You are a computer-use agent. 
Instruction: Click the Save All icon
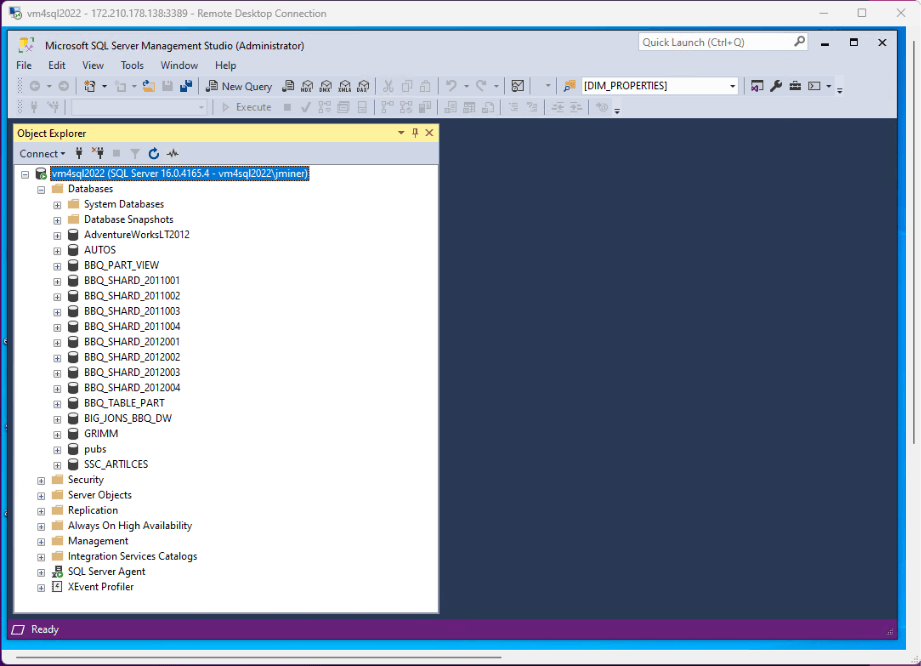(186, 86)
